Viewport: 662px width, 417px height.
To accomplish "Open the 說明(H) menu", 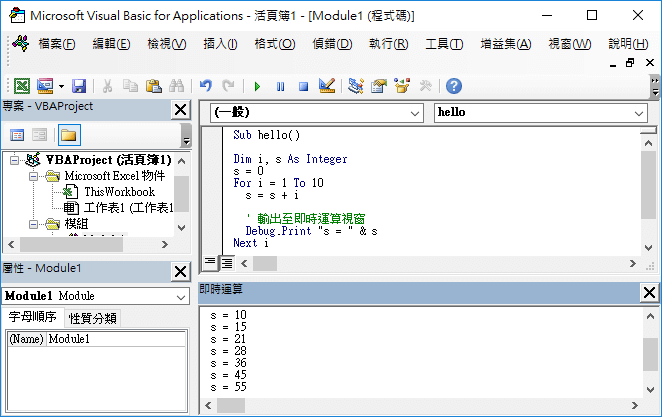I will click(x=628, y=44).
